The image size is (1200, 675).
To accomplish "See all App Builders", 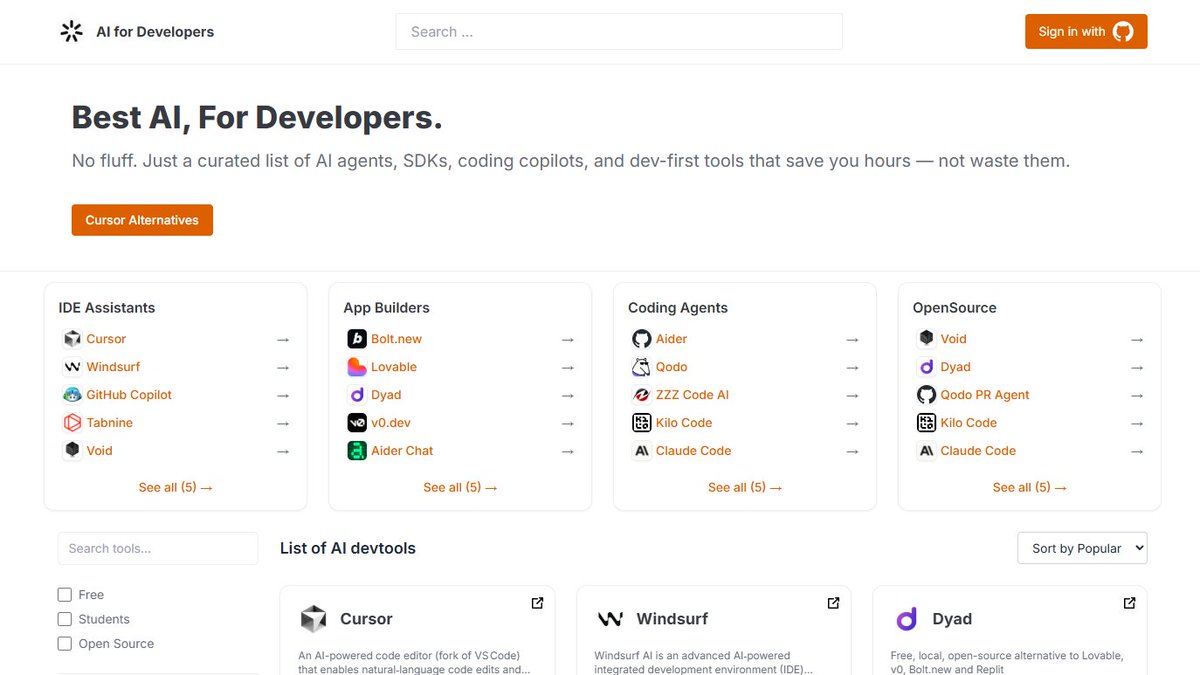I will pos(460,488).
